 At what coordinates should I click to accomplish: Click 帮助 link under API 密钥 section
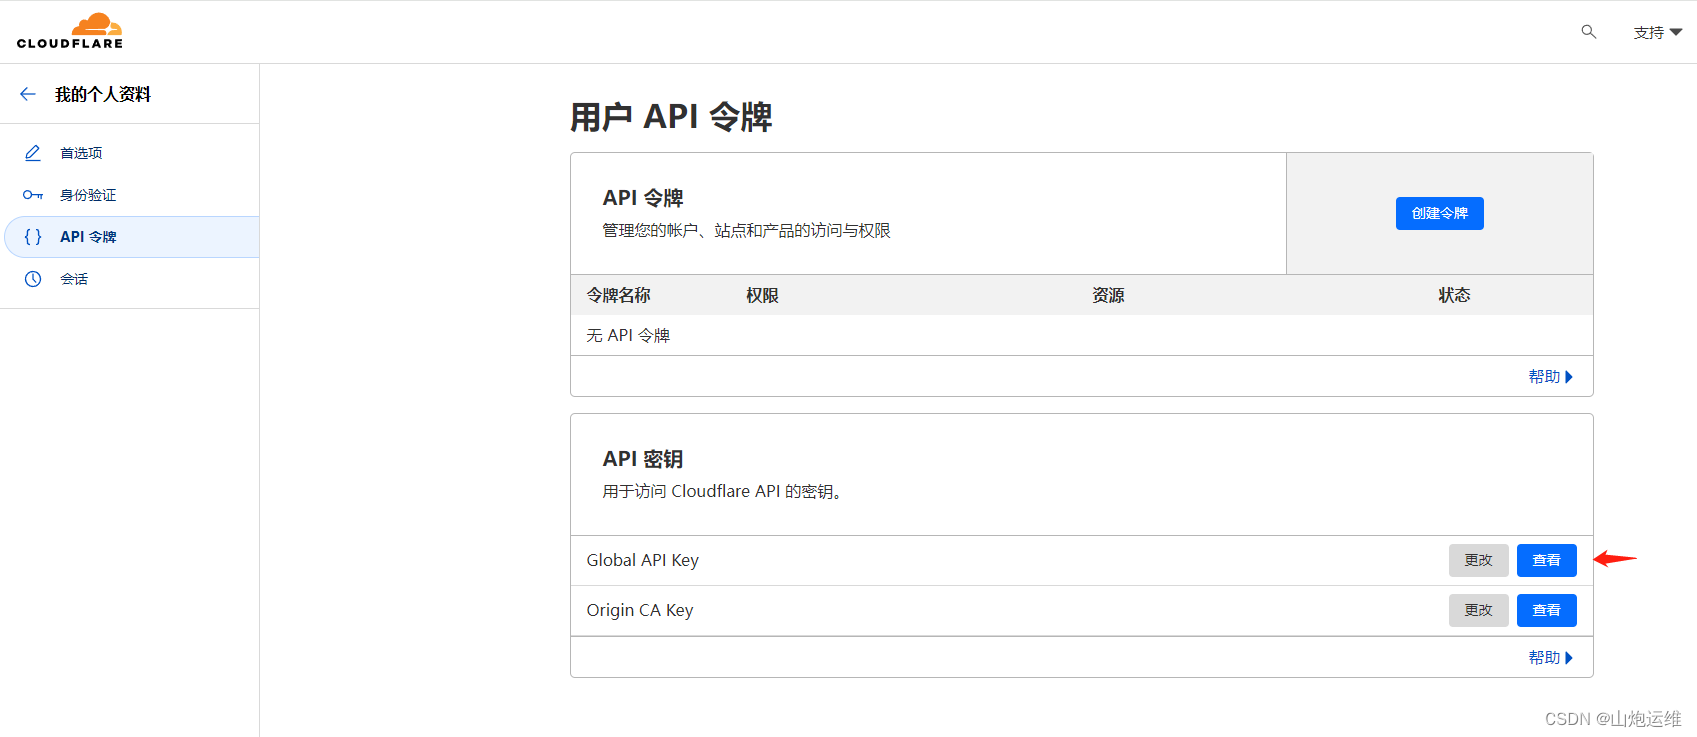pyautogui.click(x=1550, y=657)
